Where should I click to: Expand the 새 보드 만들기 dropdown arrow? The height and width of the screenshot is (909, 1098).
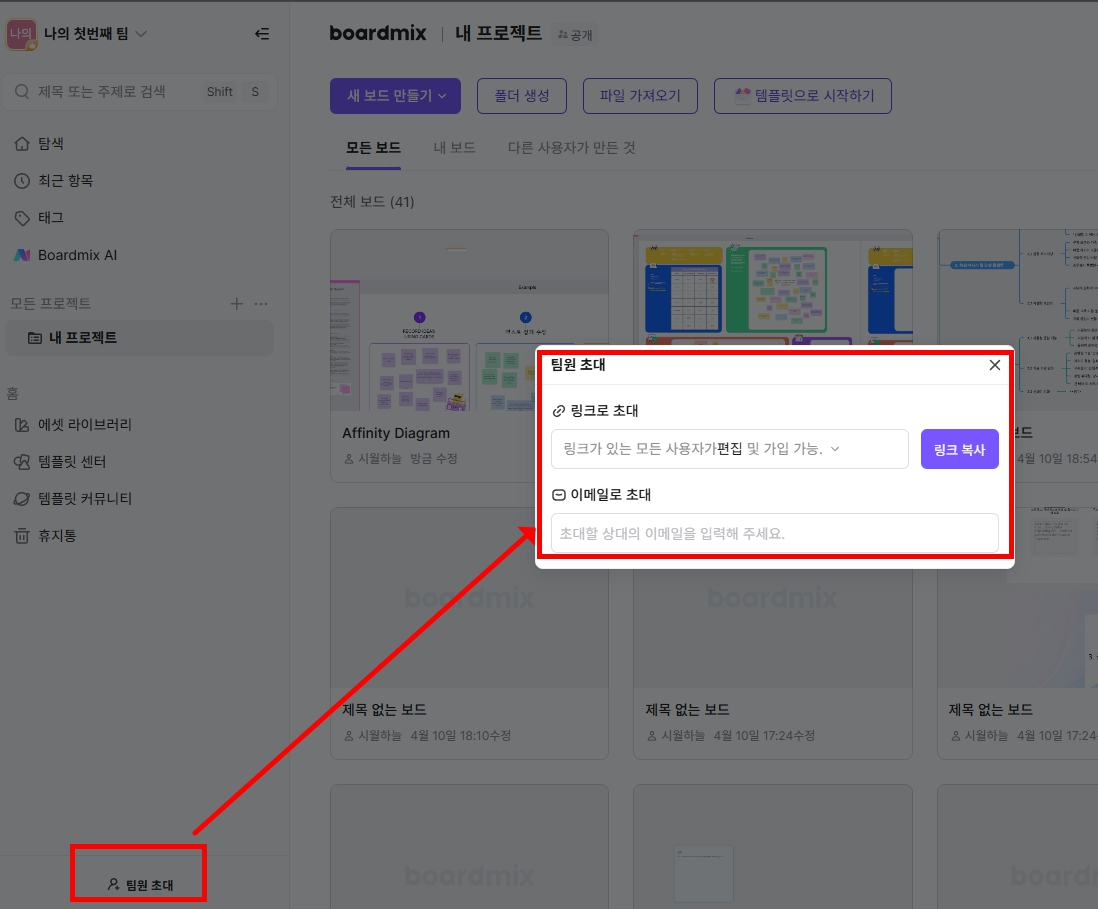point(443,95)
